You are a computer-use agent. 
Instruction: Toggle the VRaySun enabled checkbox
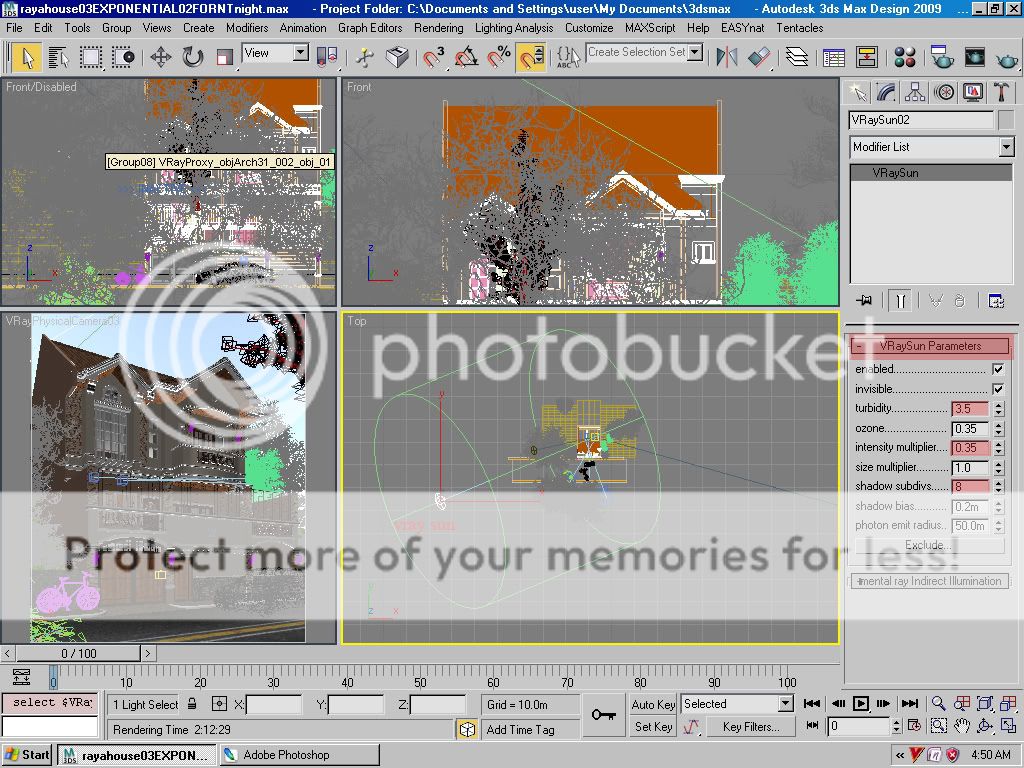coord(998,369)
